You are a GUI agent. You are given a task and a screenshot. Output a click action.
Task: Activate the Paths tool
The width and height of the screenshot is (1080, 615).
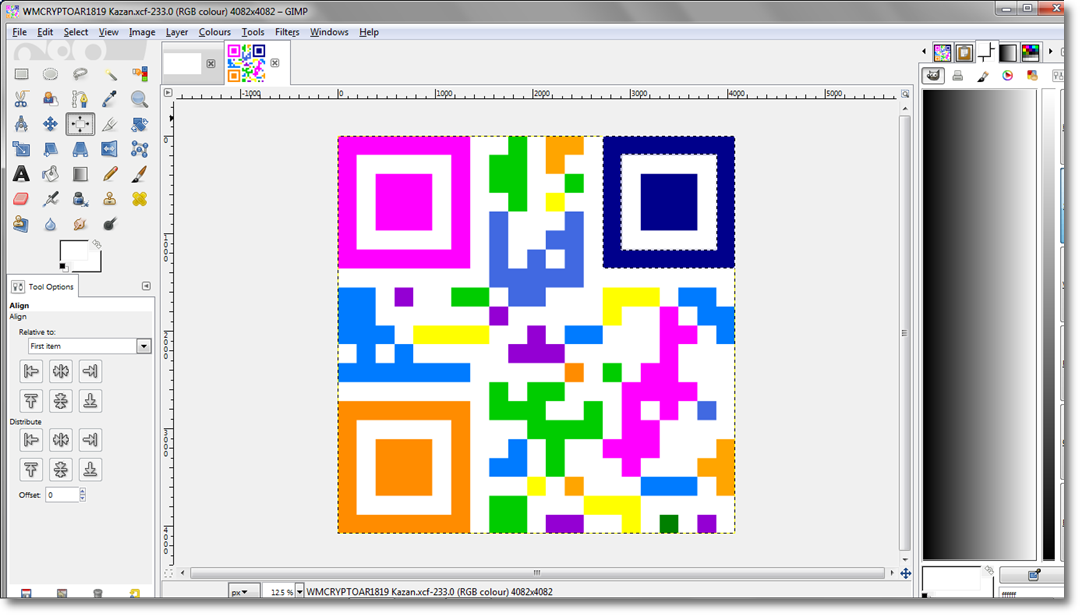coord(80,99)
